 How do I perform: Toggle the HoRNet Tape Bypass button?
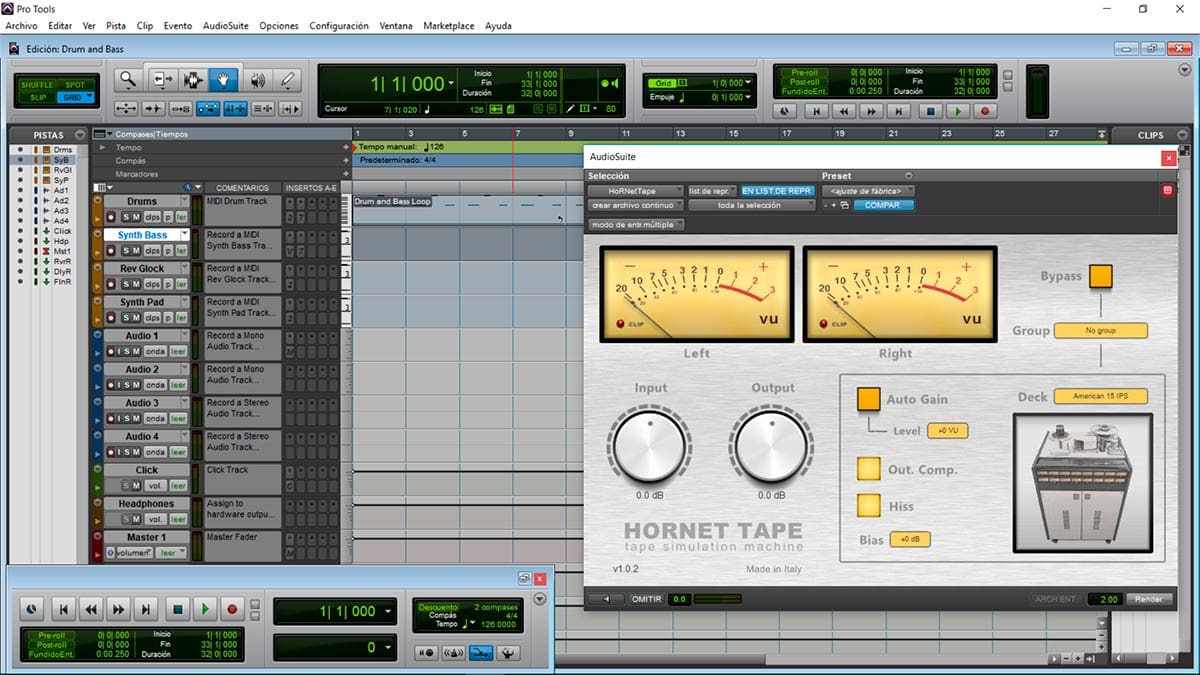click(1101, 276)
